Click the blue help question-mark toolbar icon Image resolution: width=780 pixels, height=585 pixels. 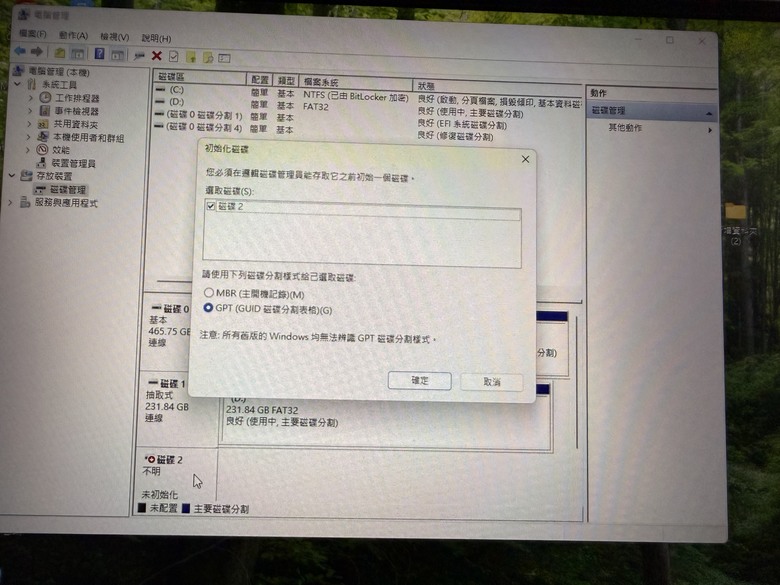(99, 53)
